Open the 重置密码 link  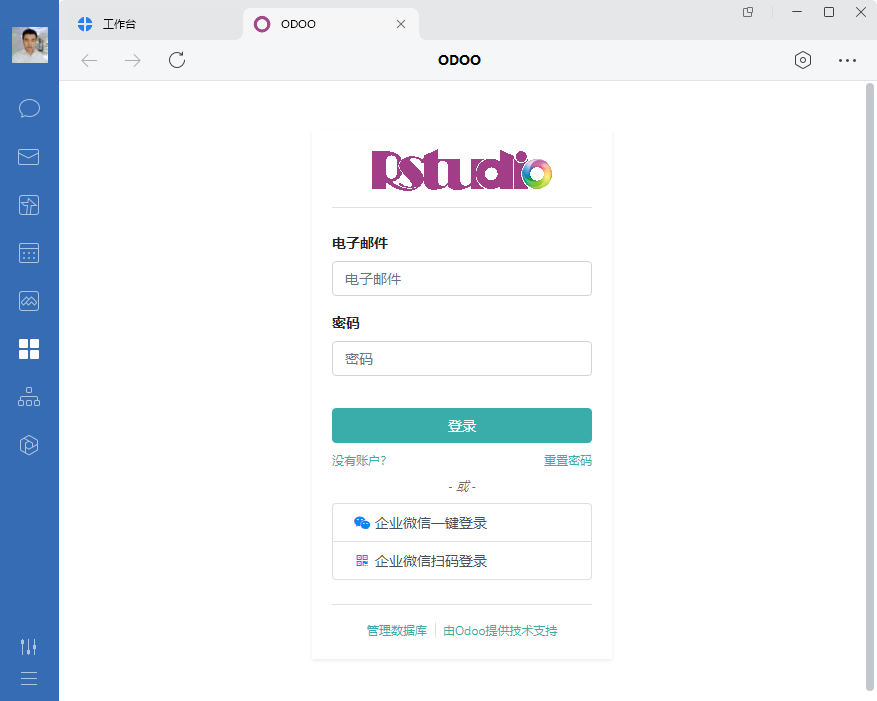[568, 460]
